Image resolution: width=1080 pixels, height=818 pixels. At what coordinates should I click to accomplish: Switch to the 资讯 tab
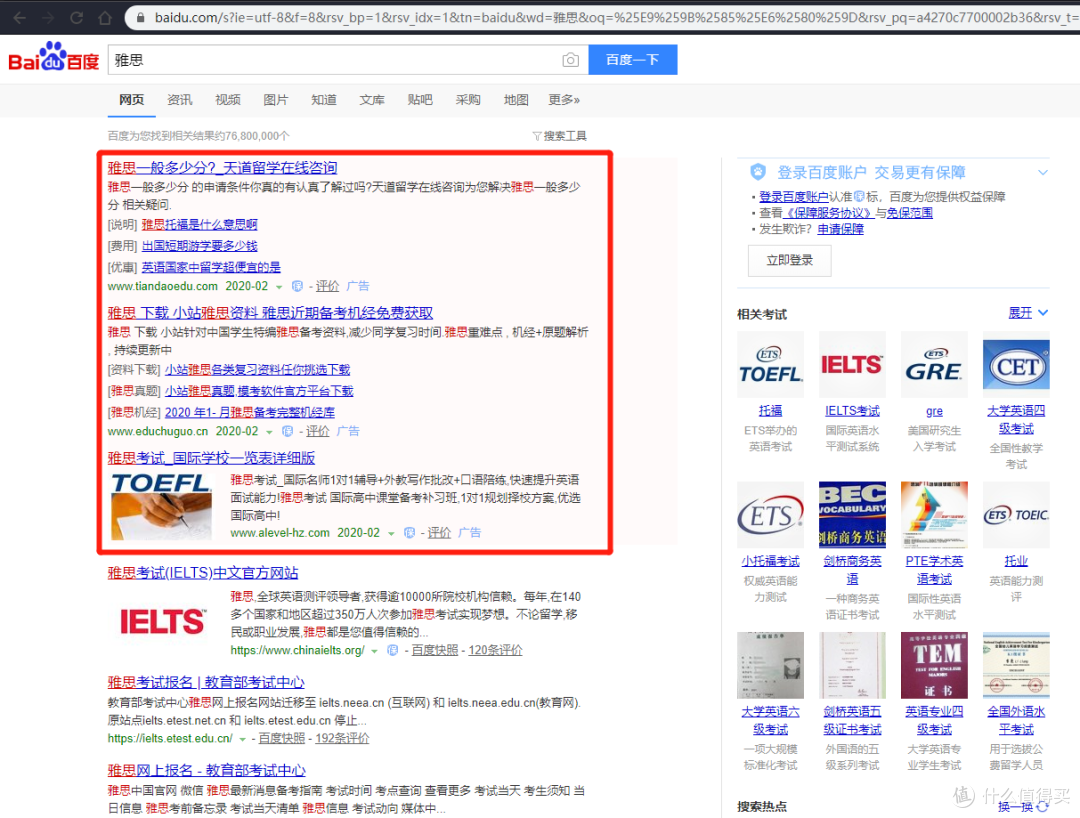tap(180, 100)
